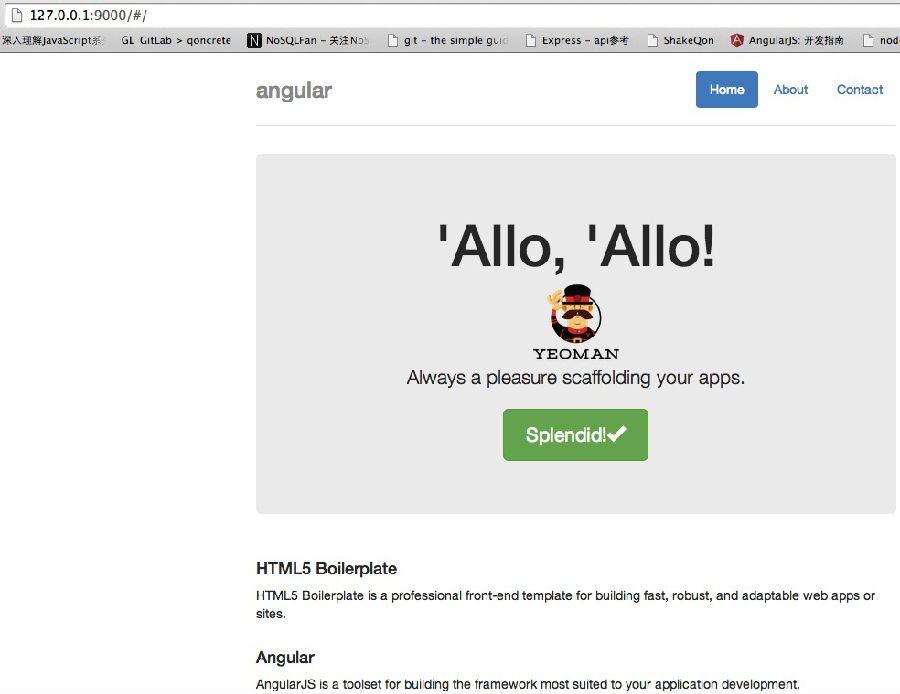This screenshot has height=694, width=900.
Task: Click the Yeoman mascot image
Action: pos(575,313)
